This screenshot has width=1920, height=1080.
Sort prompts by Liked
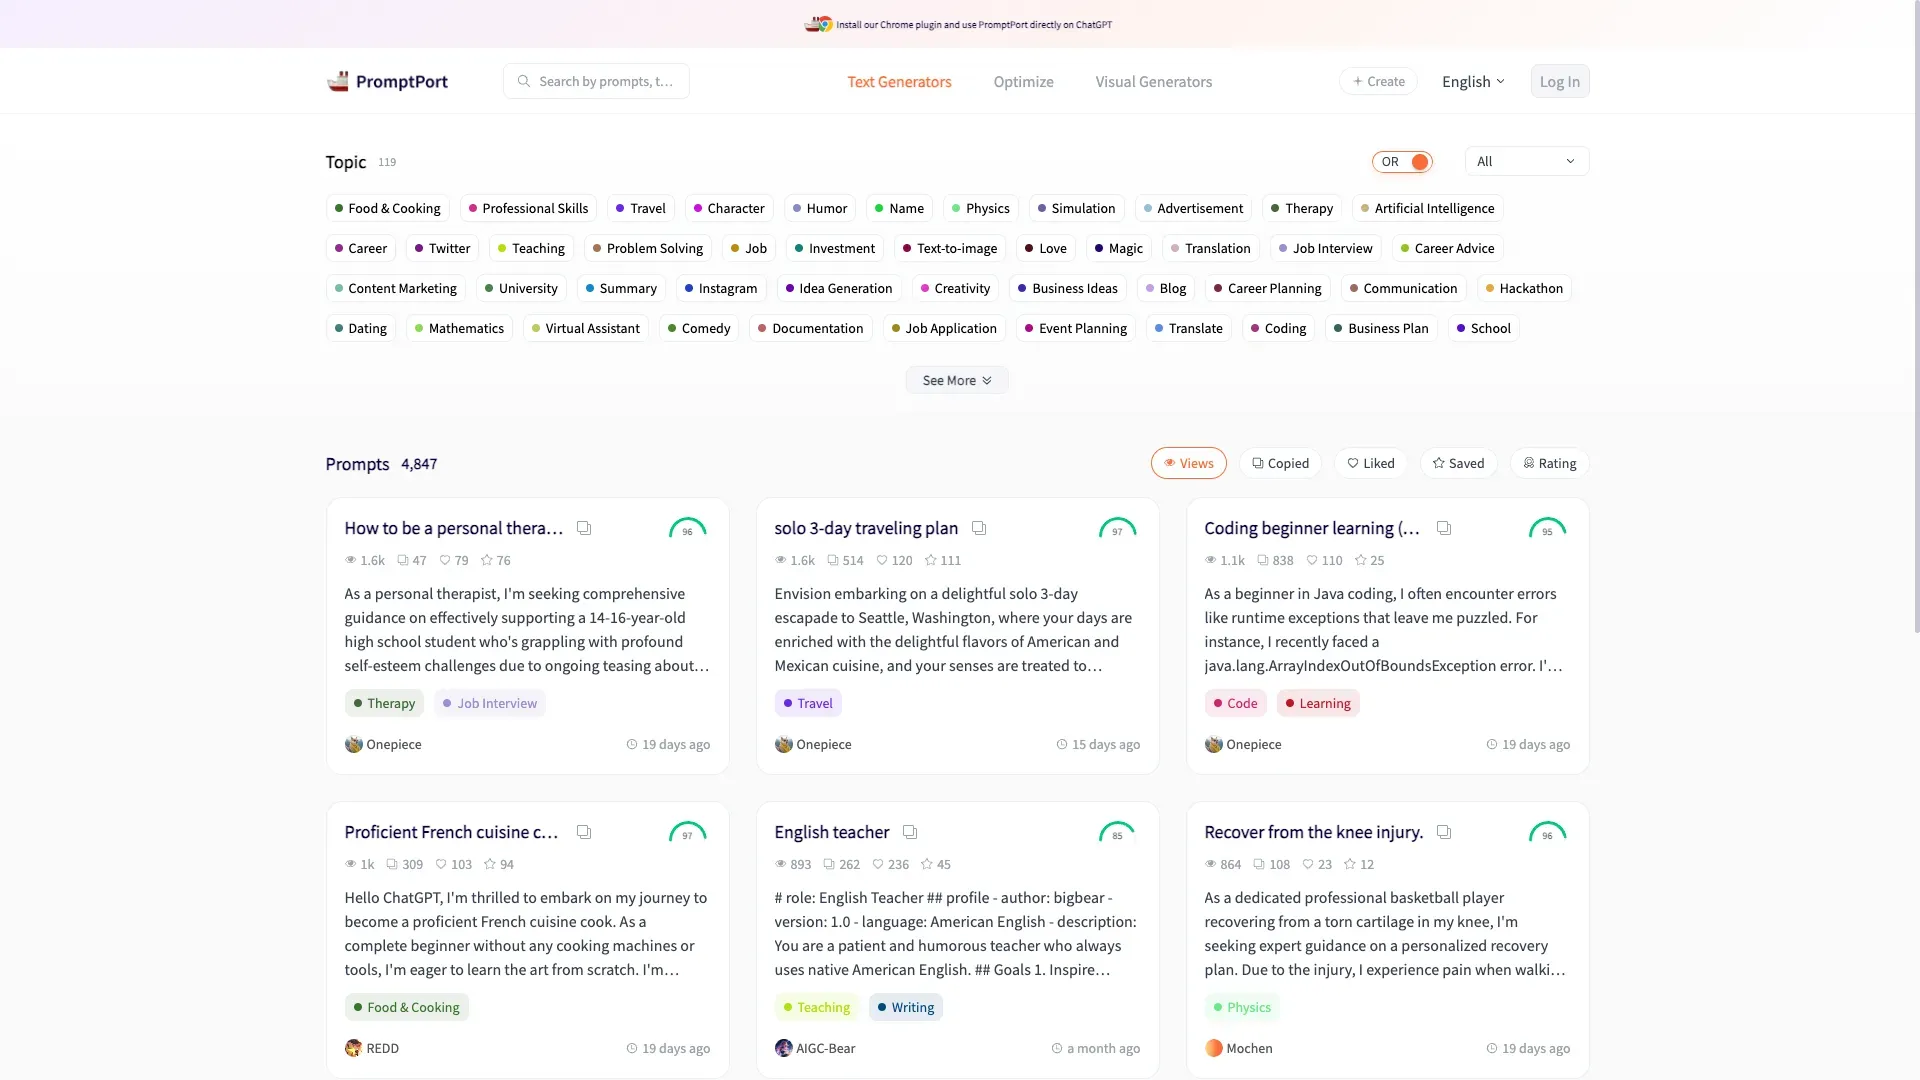(1370, 463)
